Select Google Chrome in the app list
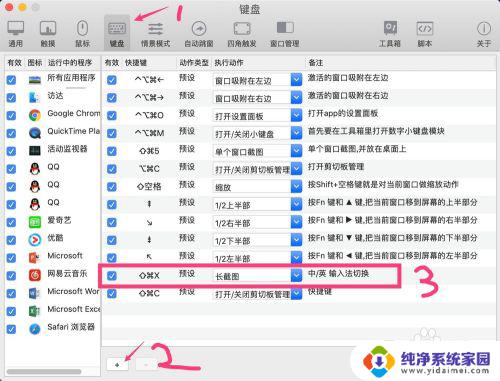 [x=53, y=115]
